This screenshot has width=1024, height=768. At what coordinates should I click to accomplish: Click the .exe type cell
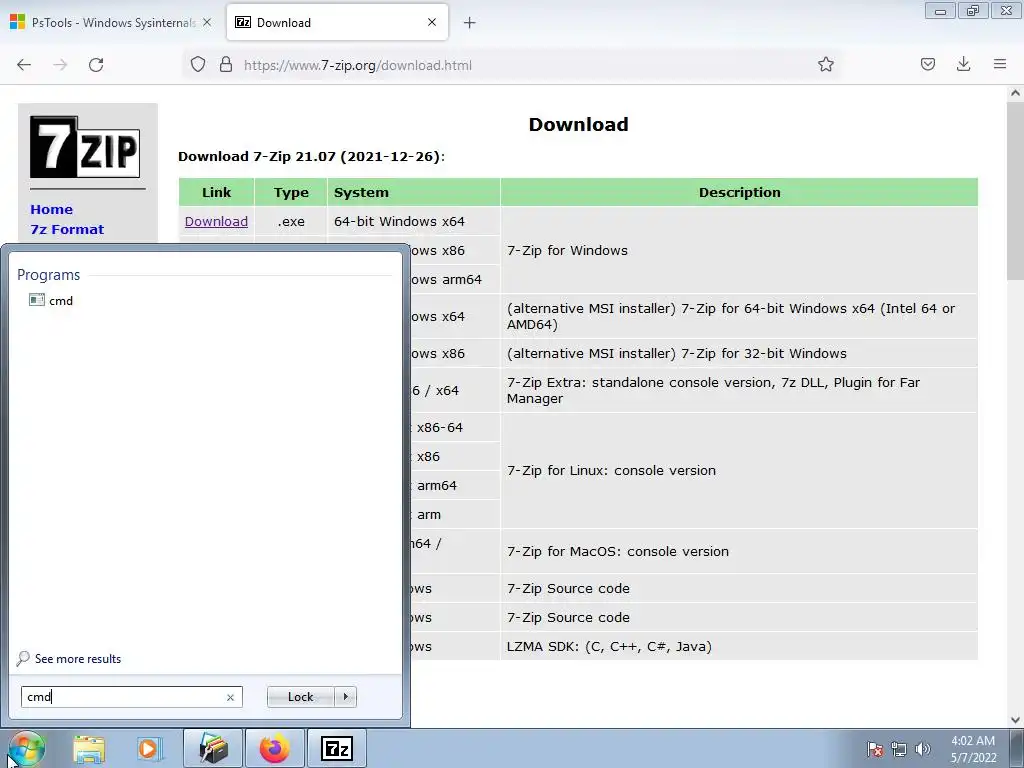(x=291, y=221)
